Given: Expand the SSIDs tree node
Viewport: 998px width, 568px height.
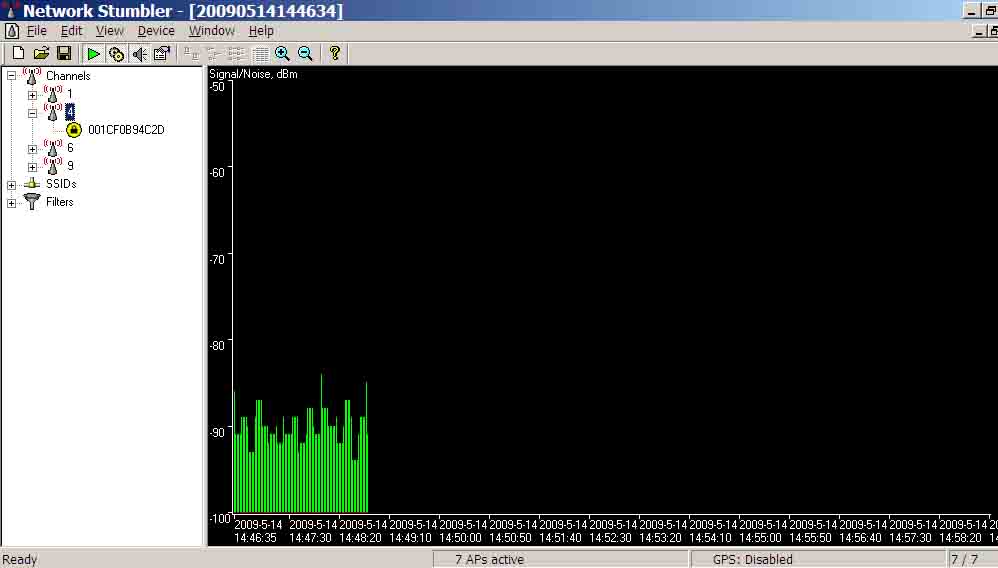Looking at the screenshot, I should click(x=11, y=185).
